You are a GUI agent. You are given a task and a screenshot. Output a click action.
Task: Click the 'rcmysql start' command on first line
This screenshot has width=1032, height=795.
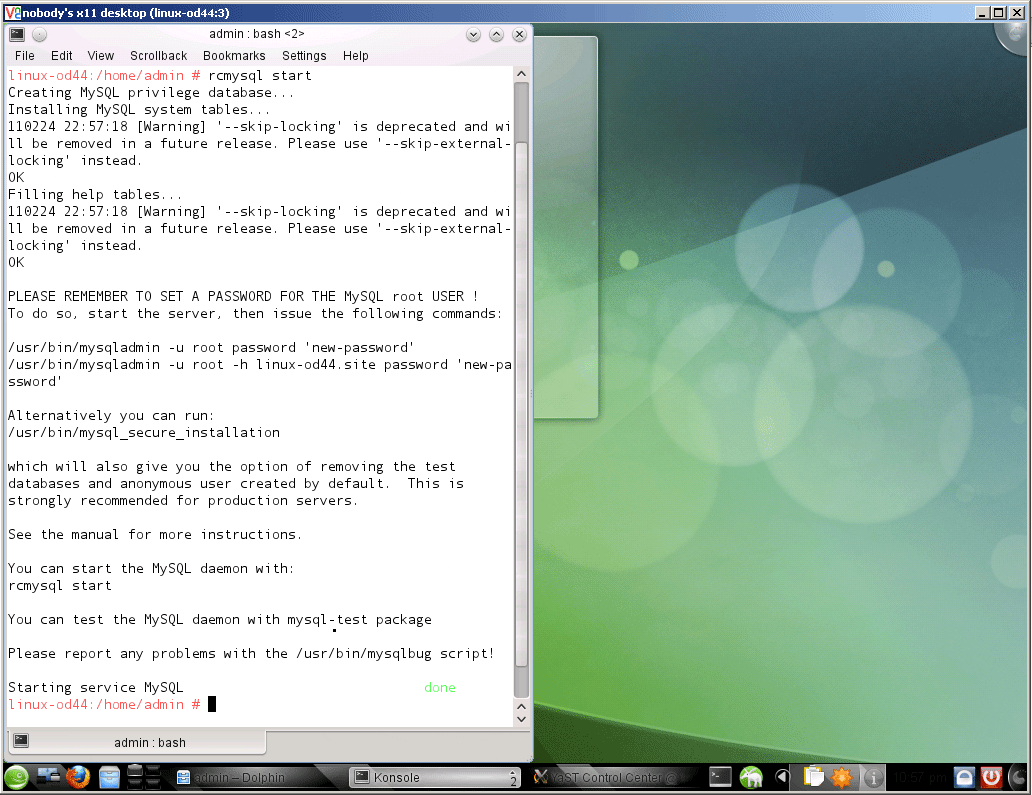pos(260,76)
